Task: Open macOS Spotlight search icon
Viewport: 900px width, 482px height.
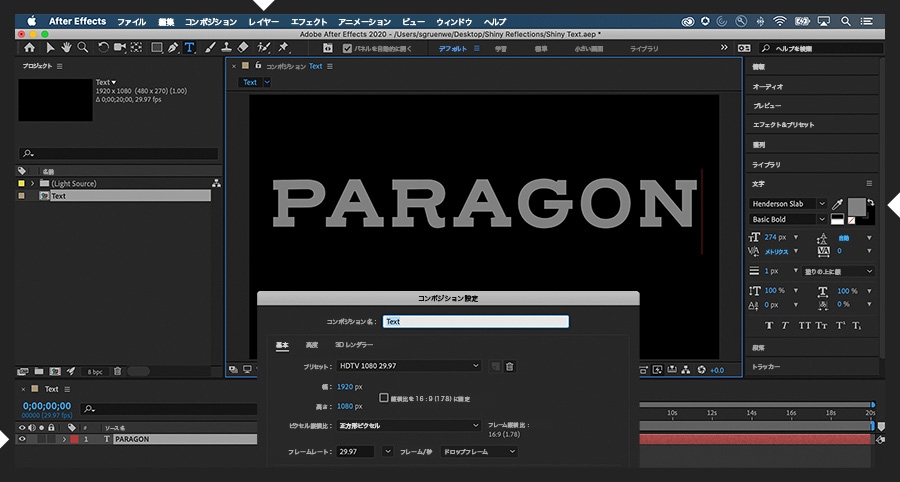Action: [x=845, y=21]
